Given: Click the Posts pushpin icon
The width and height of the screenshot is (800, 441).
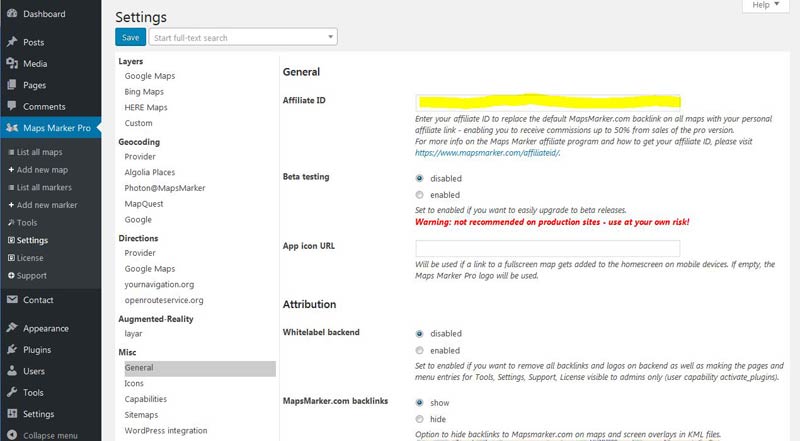Looking at the screenshot, I should click(x=12, y=42).
